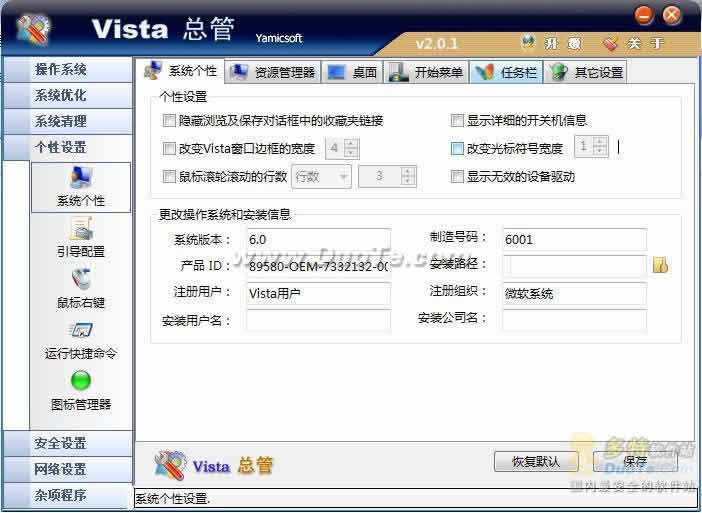The image size is (702, 513).
Task: Increase the cursor width spinner value
Action: click(600, 141)
